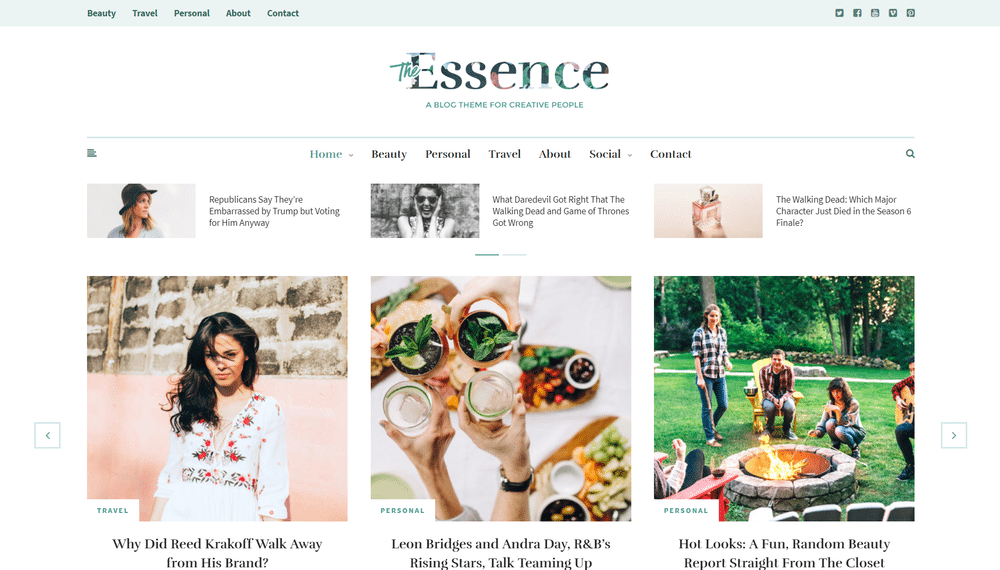Click the TRAVEL category tag on photo

pyautogui.click(x=113, y=511)
